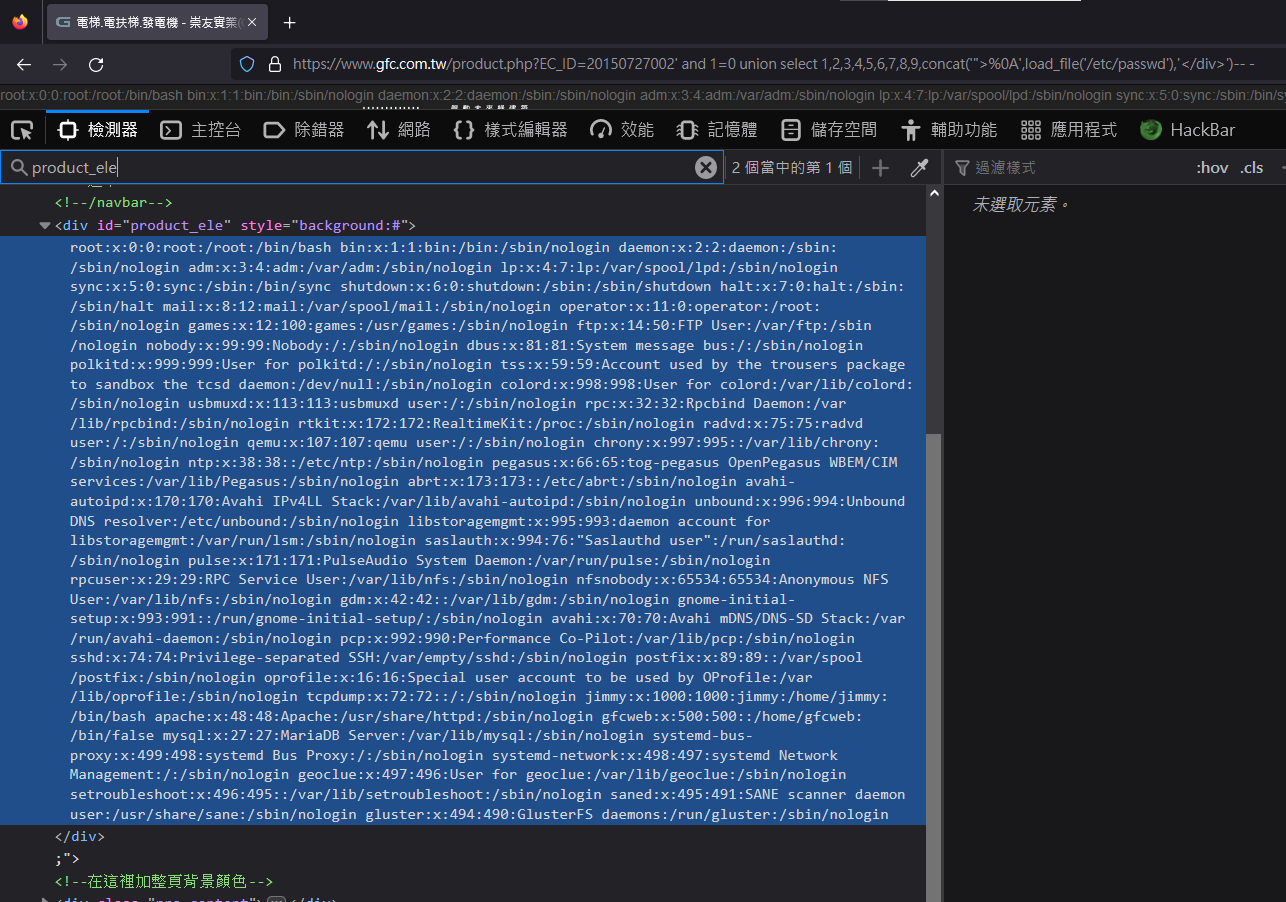Select the 在這裡加整頁背景顏色 comment
The width and height of the screenshot is (1286, 902).
(164, 881)
